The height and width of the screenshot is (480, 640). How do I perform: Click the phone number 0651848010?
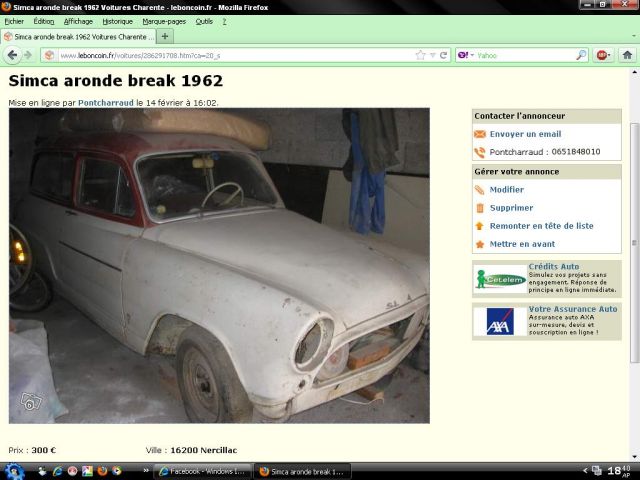(x=576, y=152)
